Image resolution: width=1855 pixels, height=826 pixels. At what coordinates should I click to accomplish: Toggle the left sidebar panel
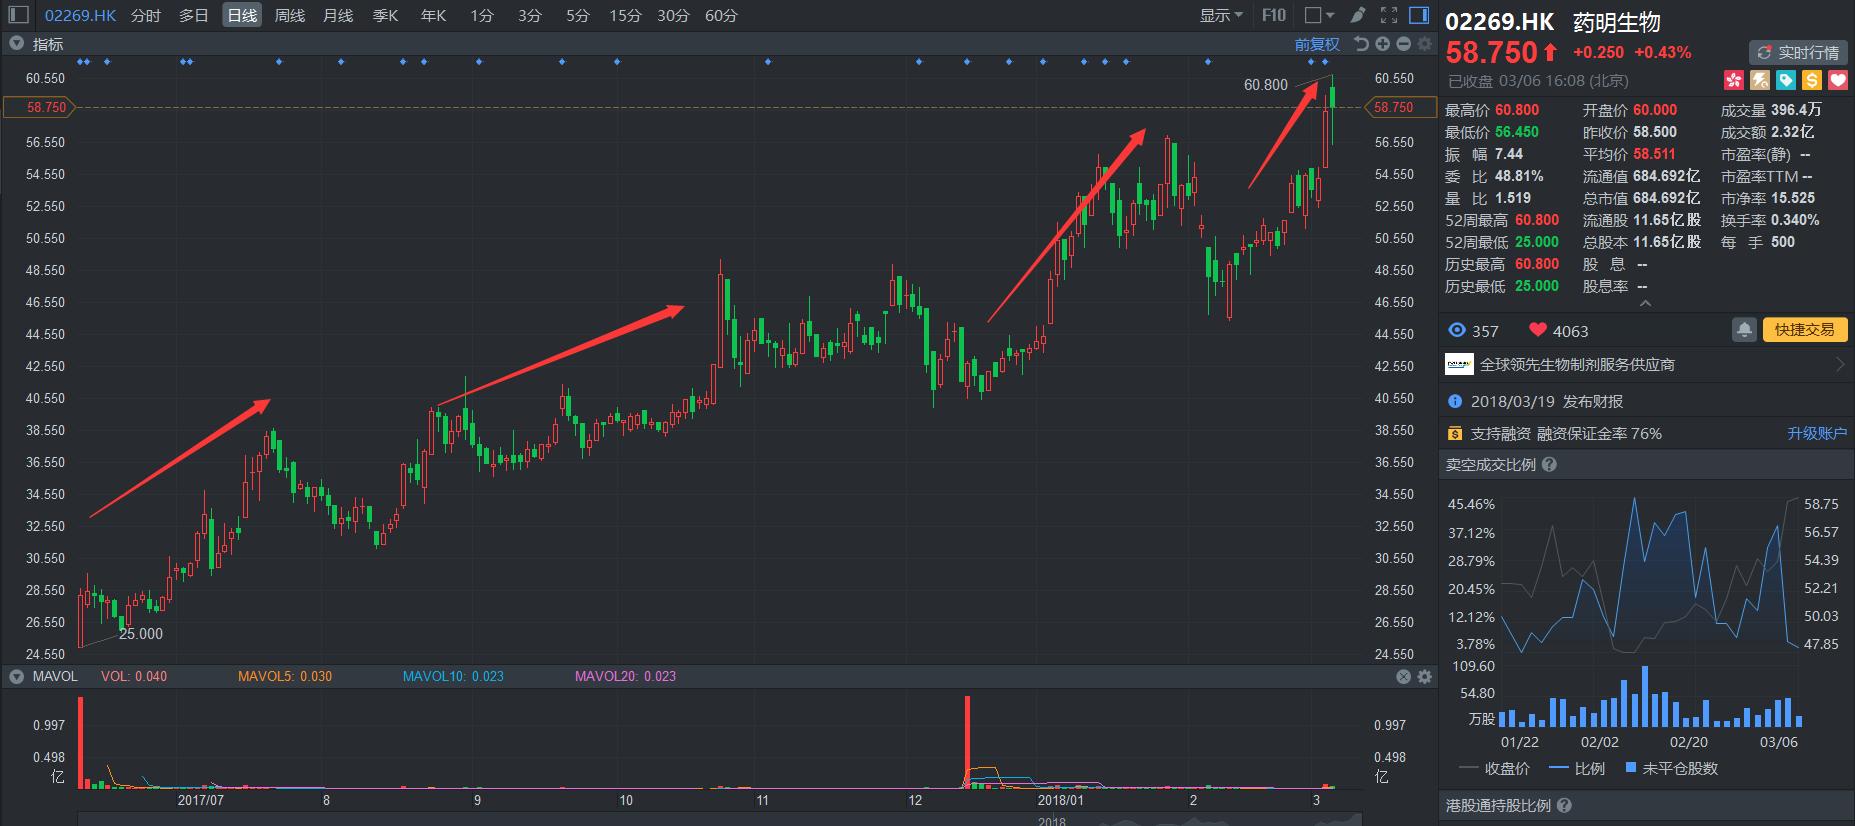(x=19, y=15)
